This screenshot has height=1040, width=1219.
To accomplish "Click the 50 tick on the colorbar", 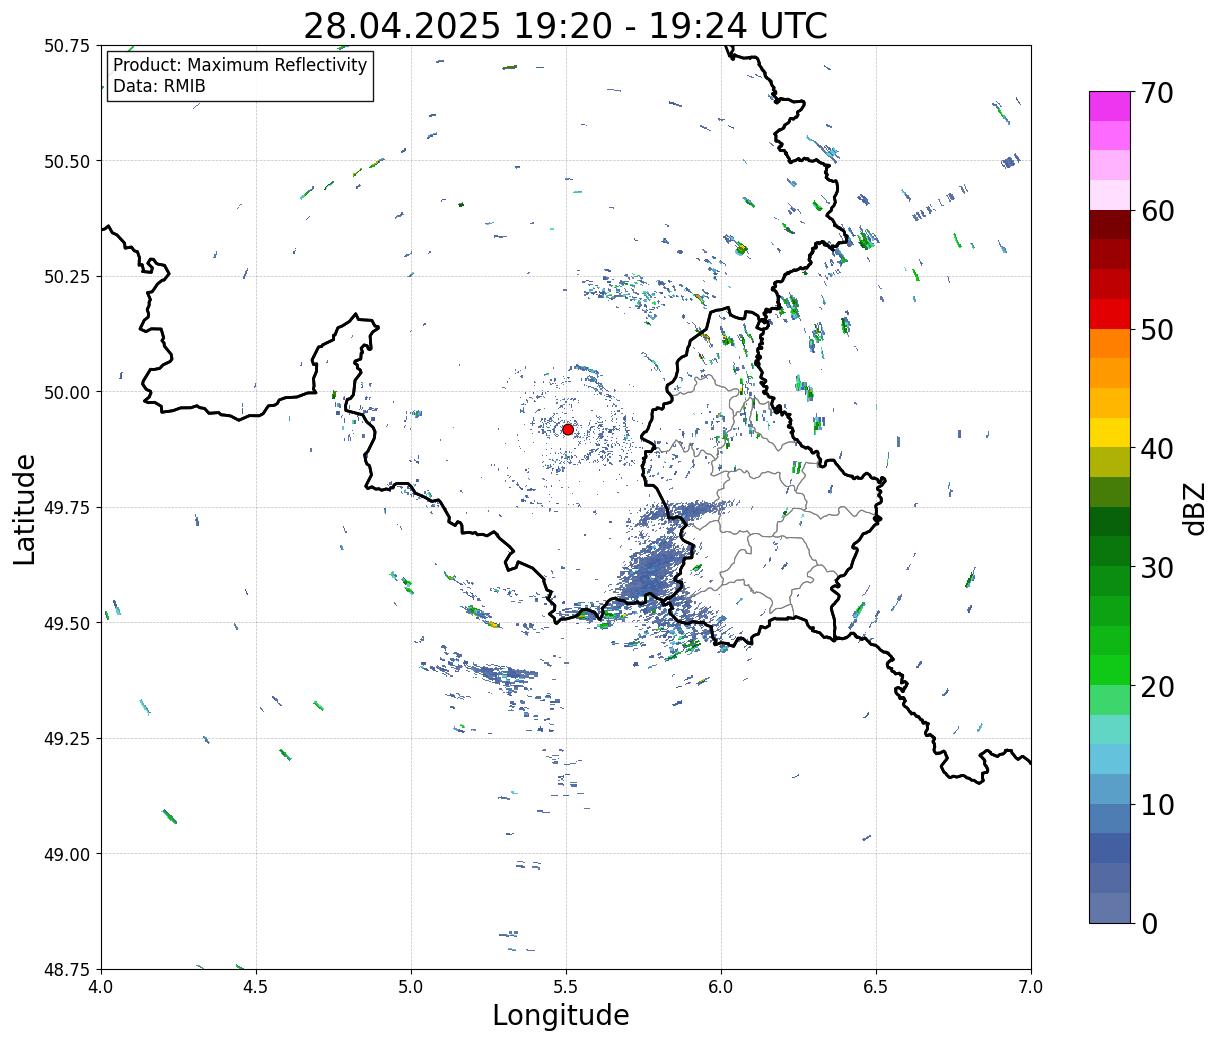I will pos(1157,329).
